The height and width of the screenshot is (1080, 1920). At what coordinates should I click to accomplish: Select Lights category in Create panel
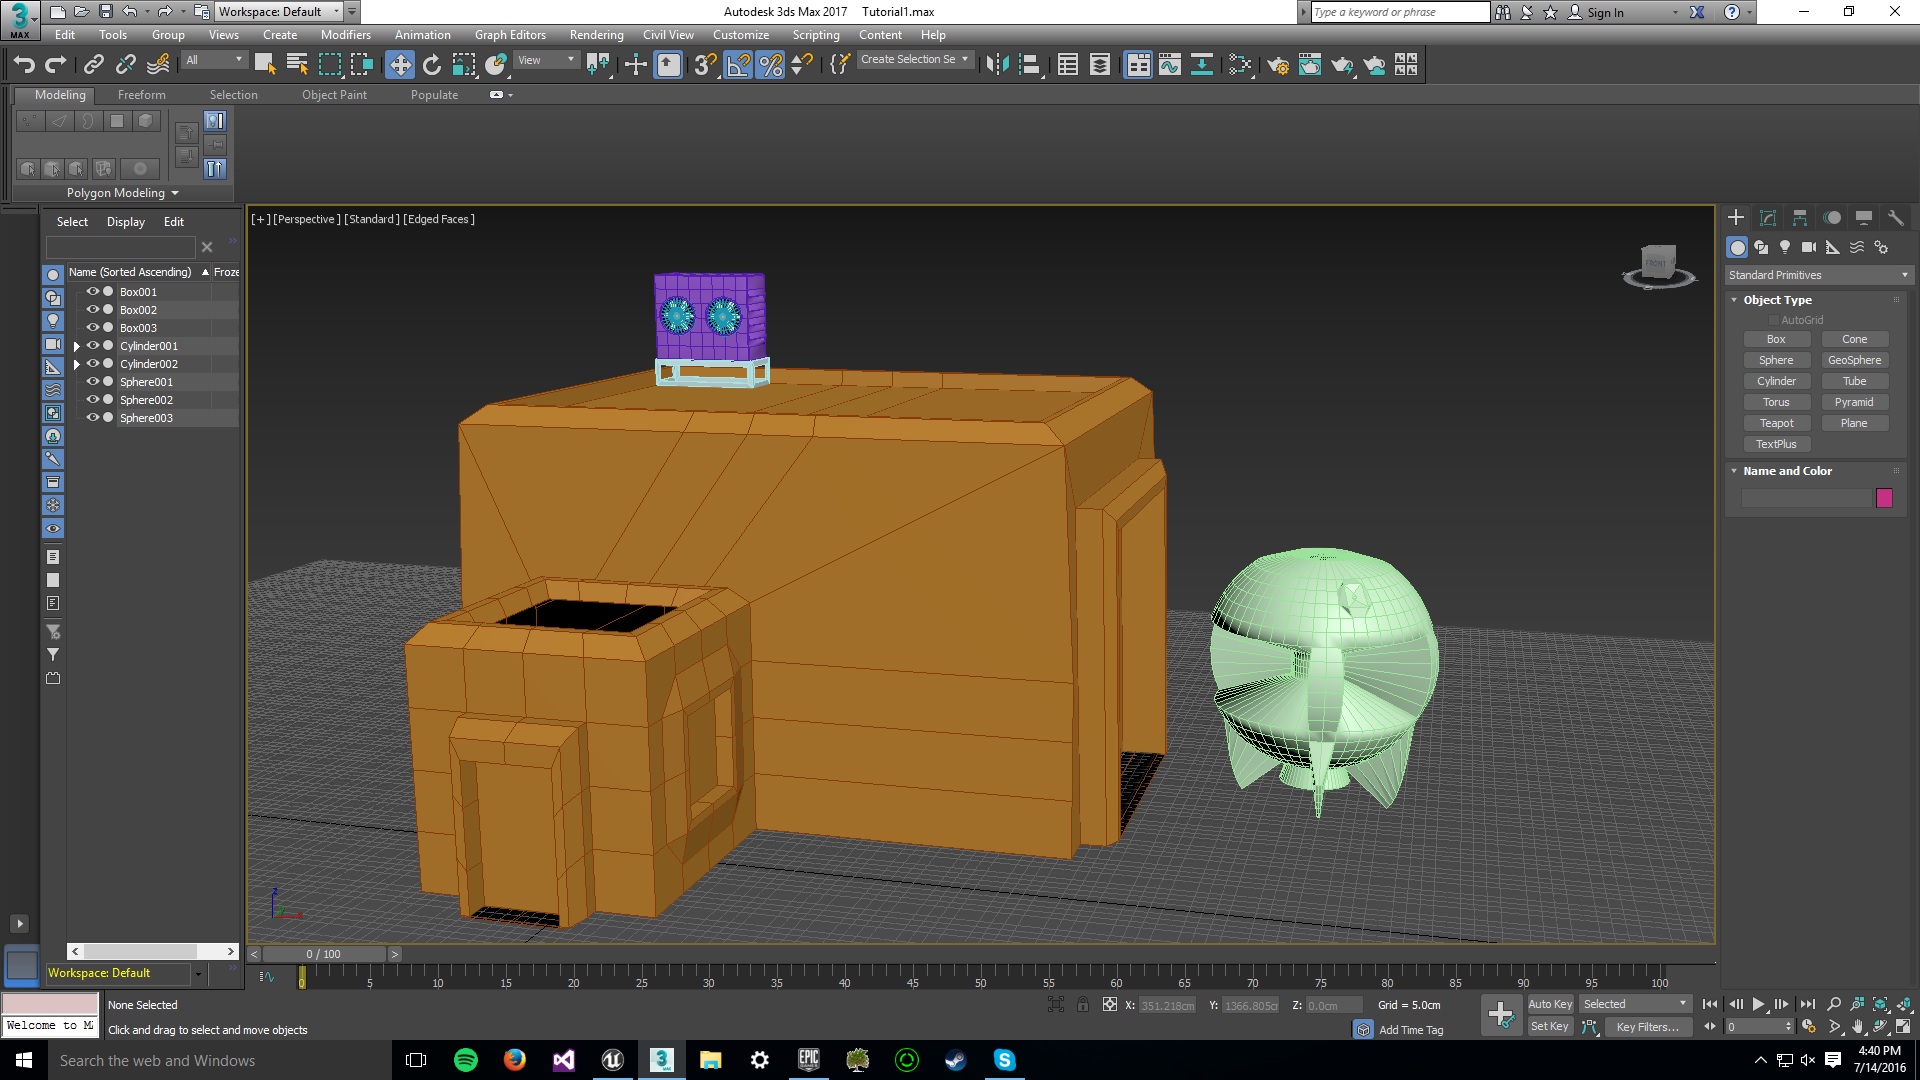tap(1785, 247)
